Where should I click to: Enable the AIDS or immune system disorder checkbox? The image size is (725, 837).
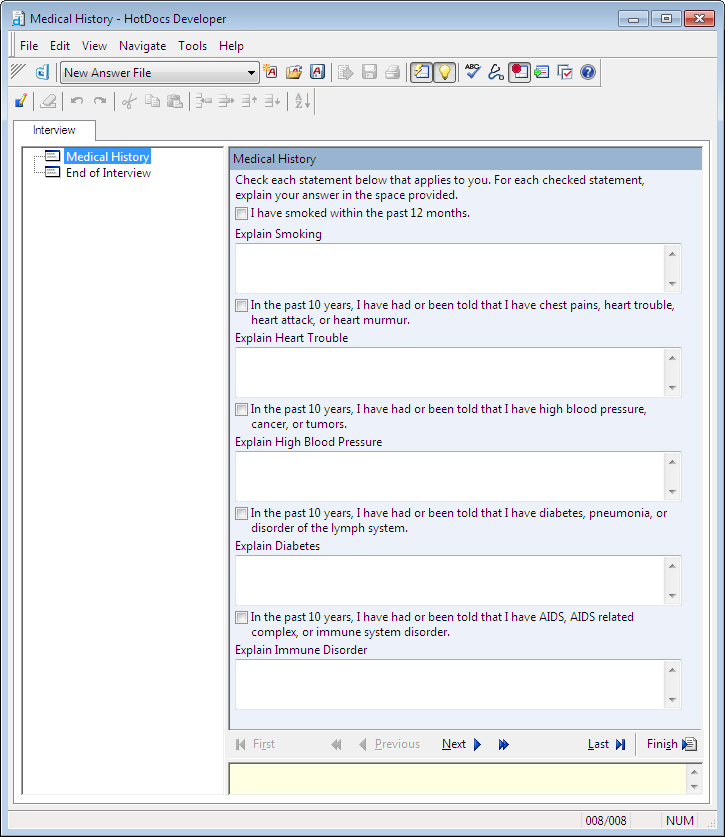tap(241, 617)
